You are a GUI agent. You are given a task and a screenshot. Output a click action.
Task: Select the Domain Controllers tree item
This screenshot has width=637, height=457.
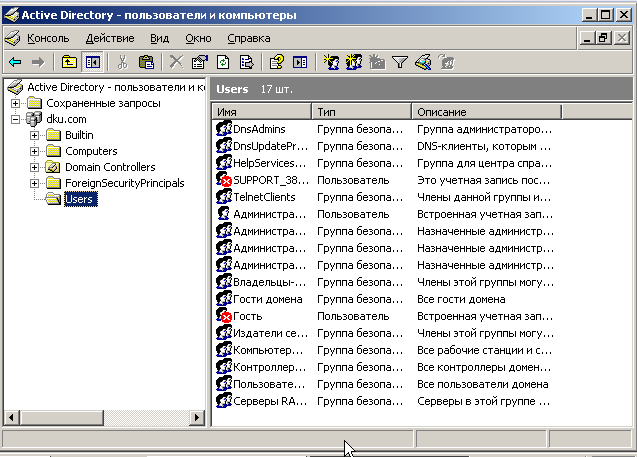coord(110,167)
